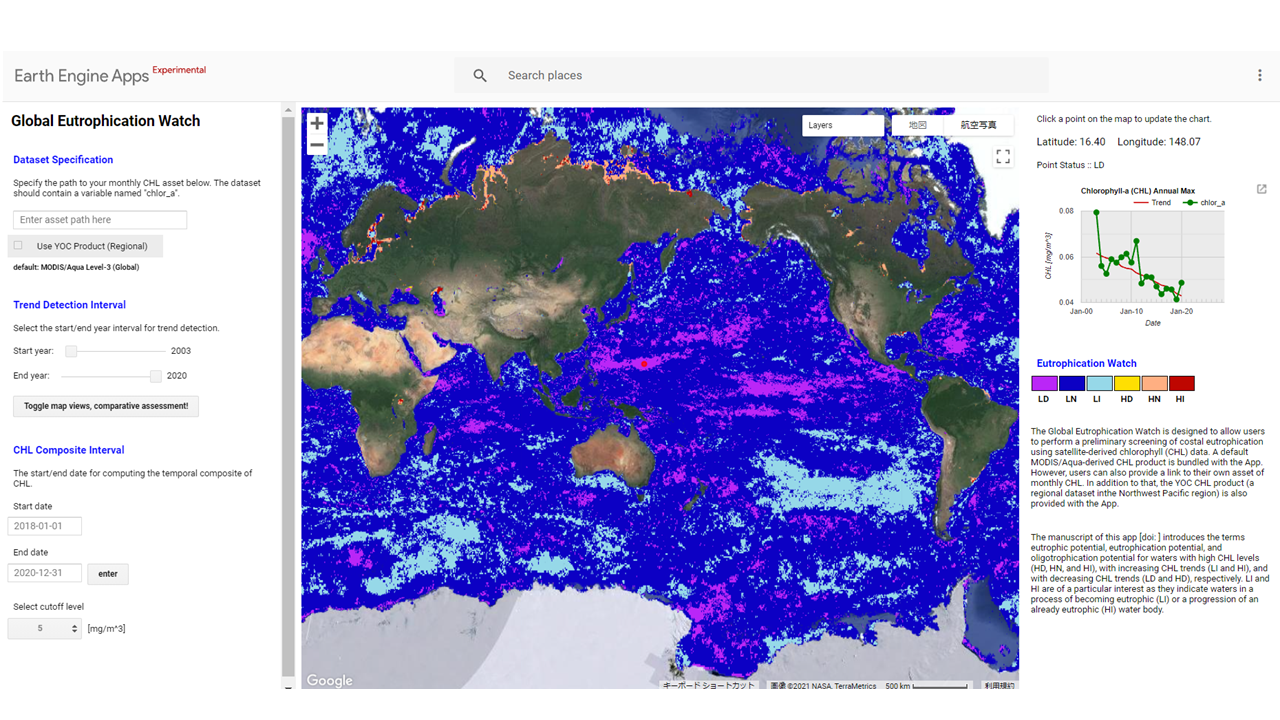Switch to 航空写真 satellite map type
The width and height of the screenshot is (1280, 720).
pyautogui.click(x=978, y=125)
